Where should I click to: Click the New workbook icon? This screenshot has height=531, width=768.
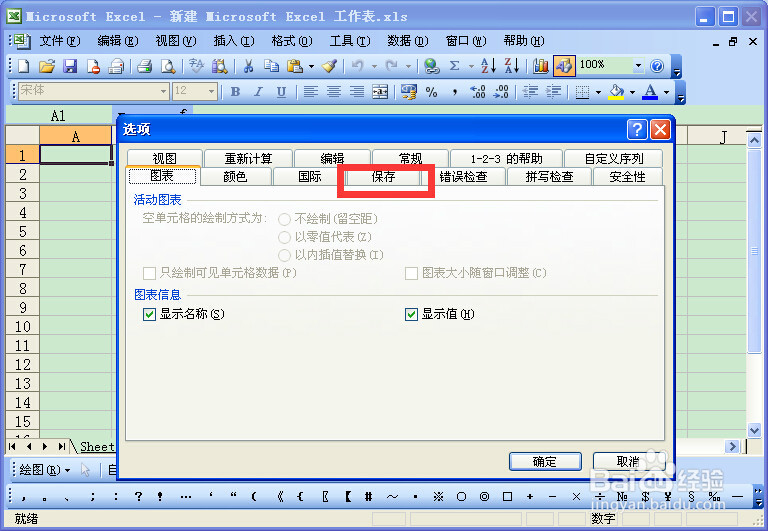[x=24, y=66]
